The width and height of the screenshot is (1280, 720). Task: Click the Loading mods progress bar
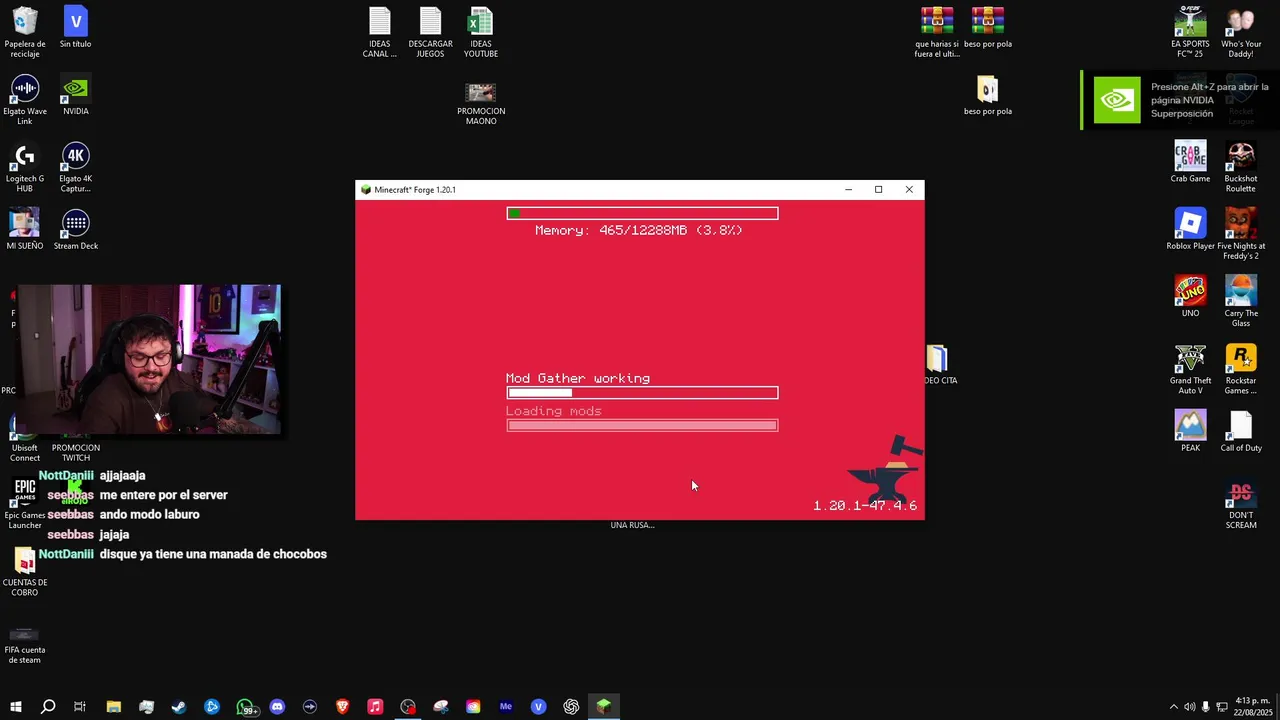[x=642, y=425]
